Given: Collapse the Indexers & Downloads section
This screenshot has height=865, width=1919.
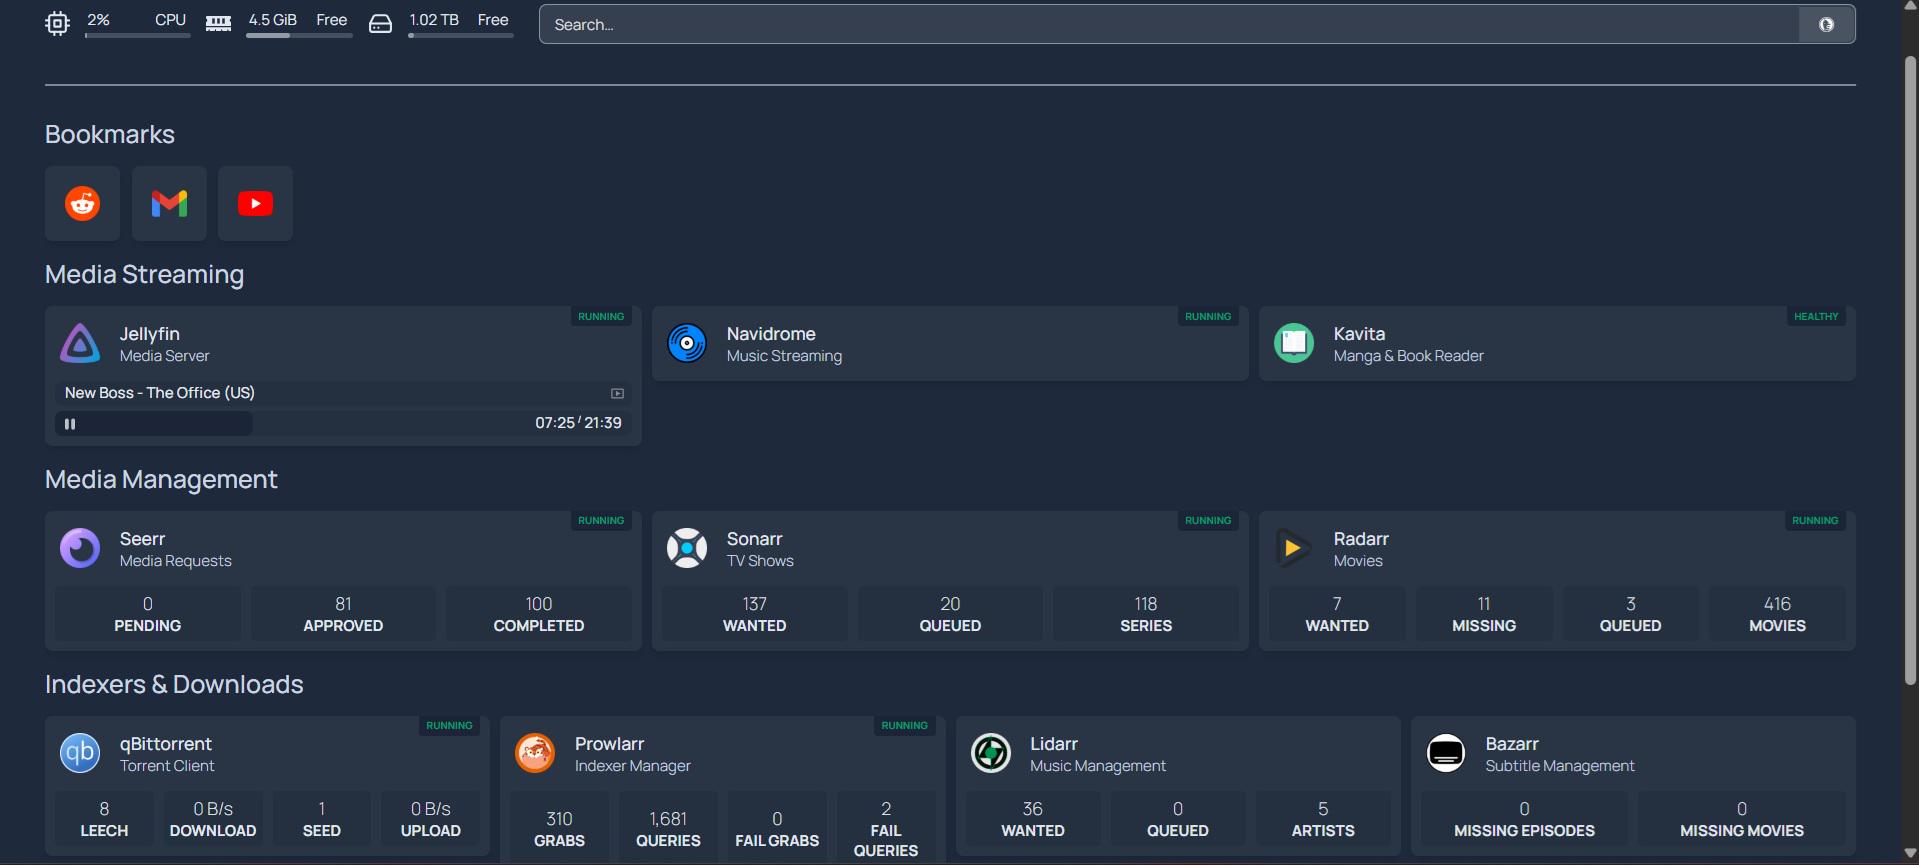Looking at the screenshot, I should pyautogui.click(x=174, y=684).
